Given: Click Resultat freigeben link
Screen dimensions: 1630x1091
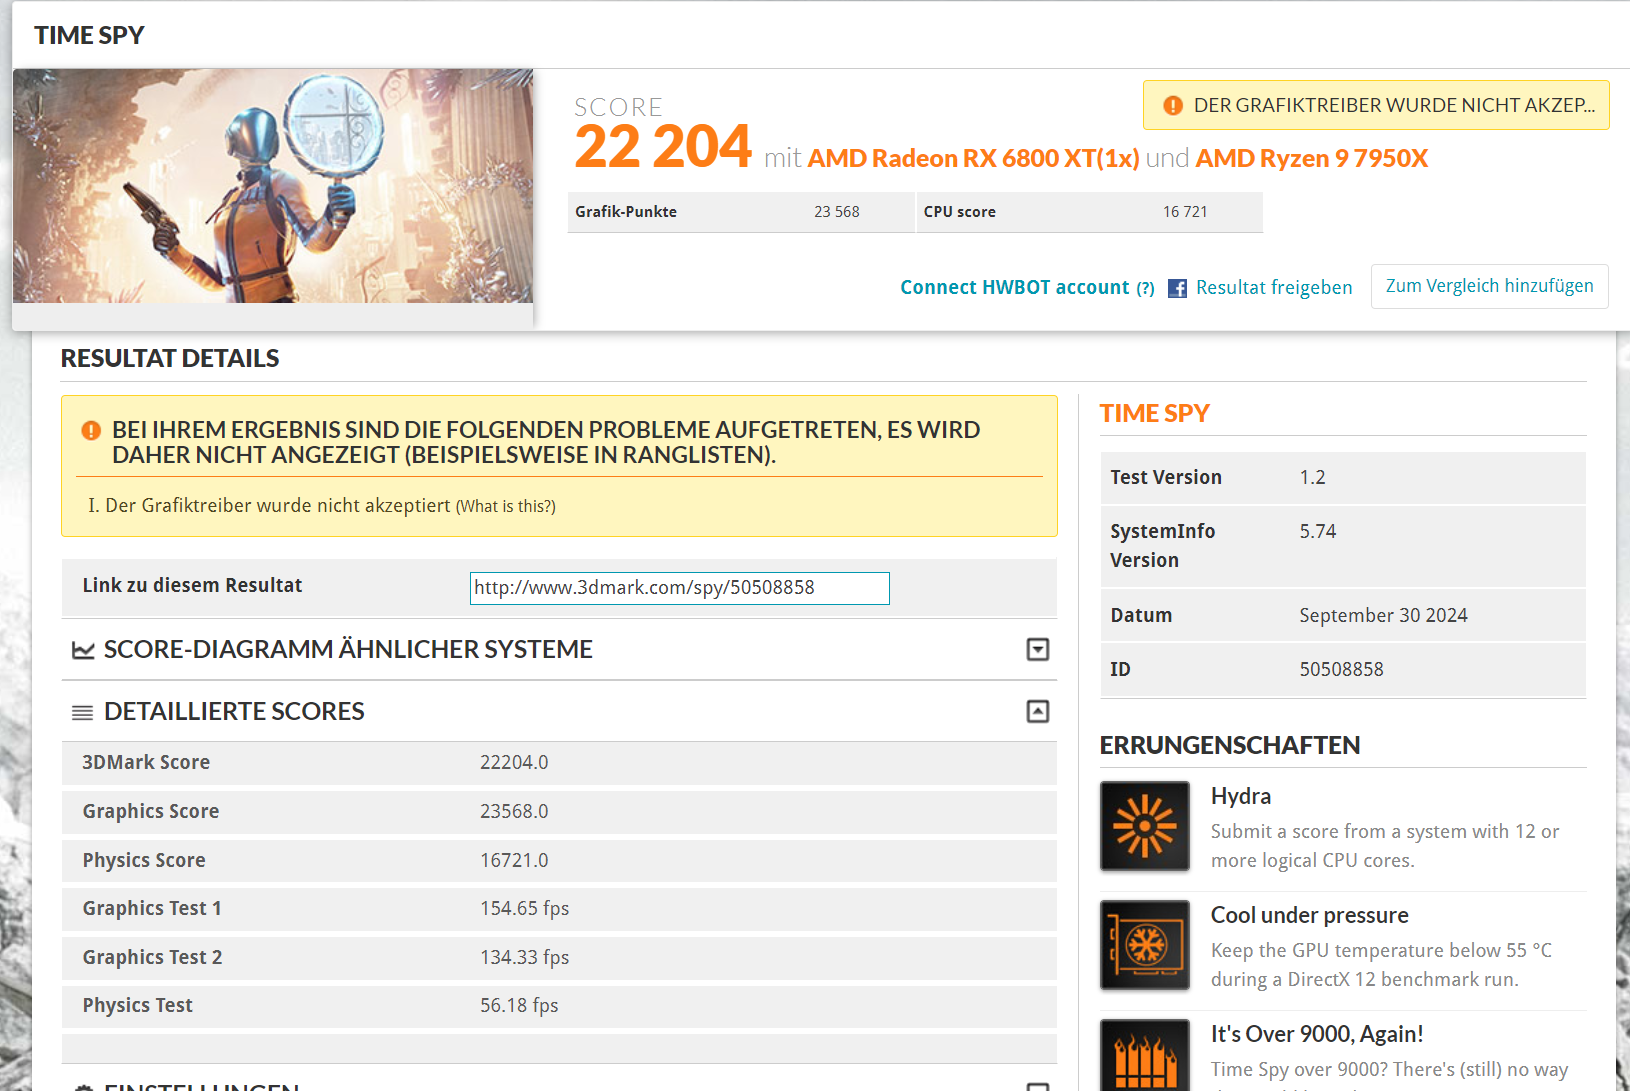Looking at the screenshot, I should pos(1274,287).
